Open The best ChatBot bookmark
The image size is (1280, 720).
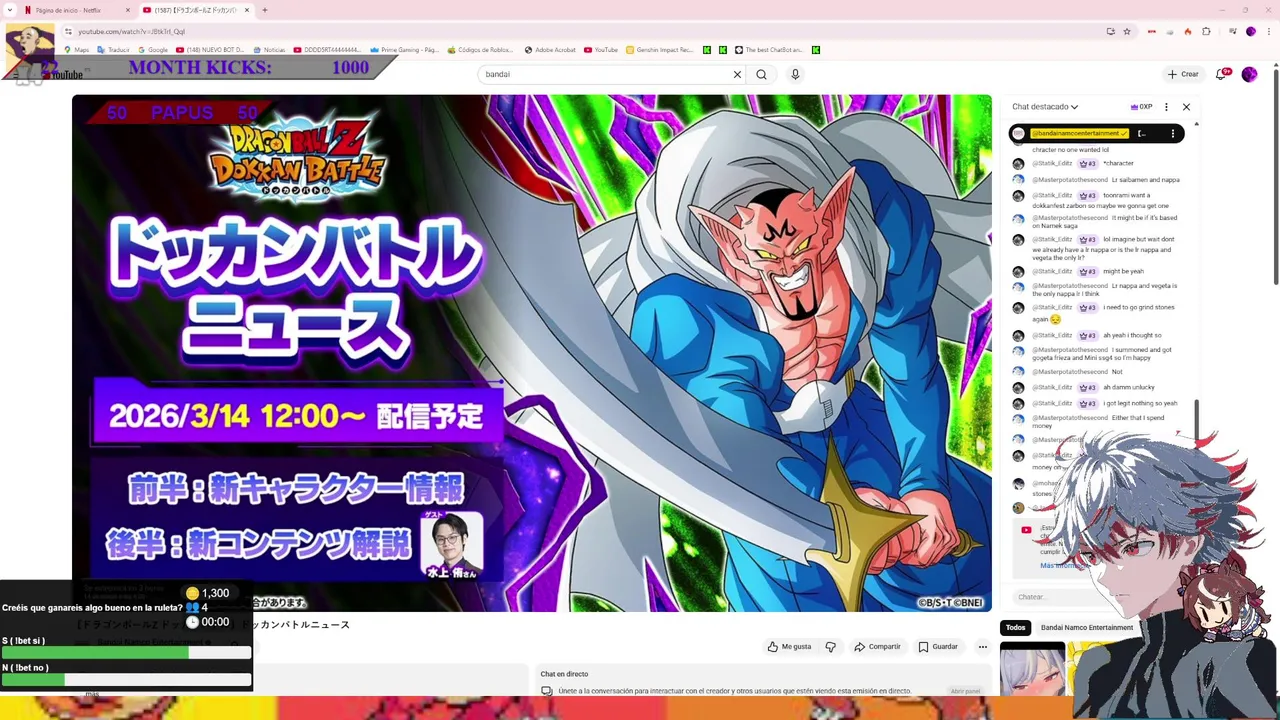(x=769, y=50)
